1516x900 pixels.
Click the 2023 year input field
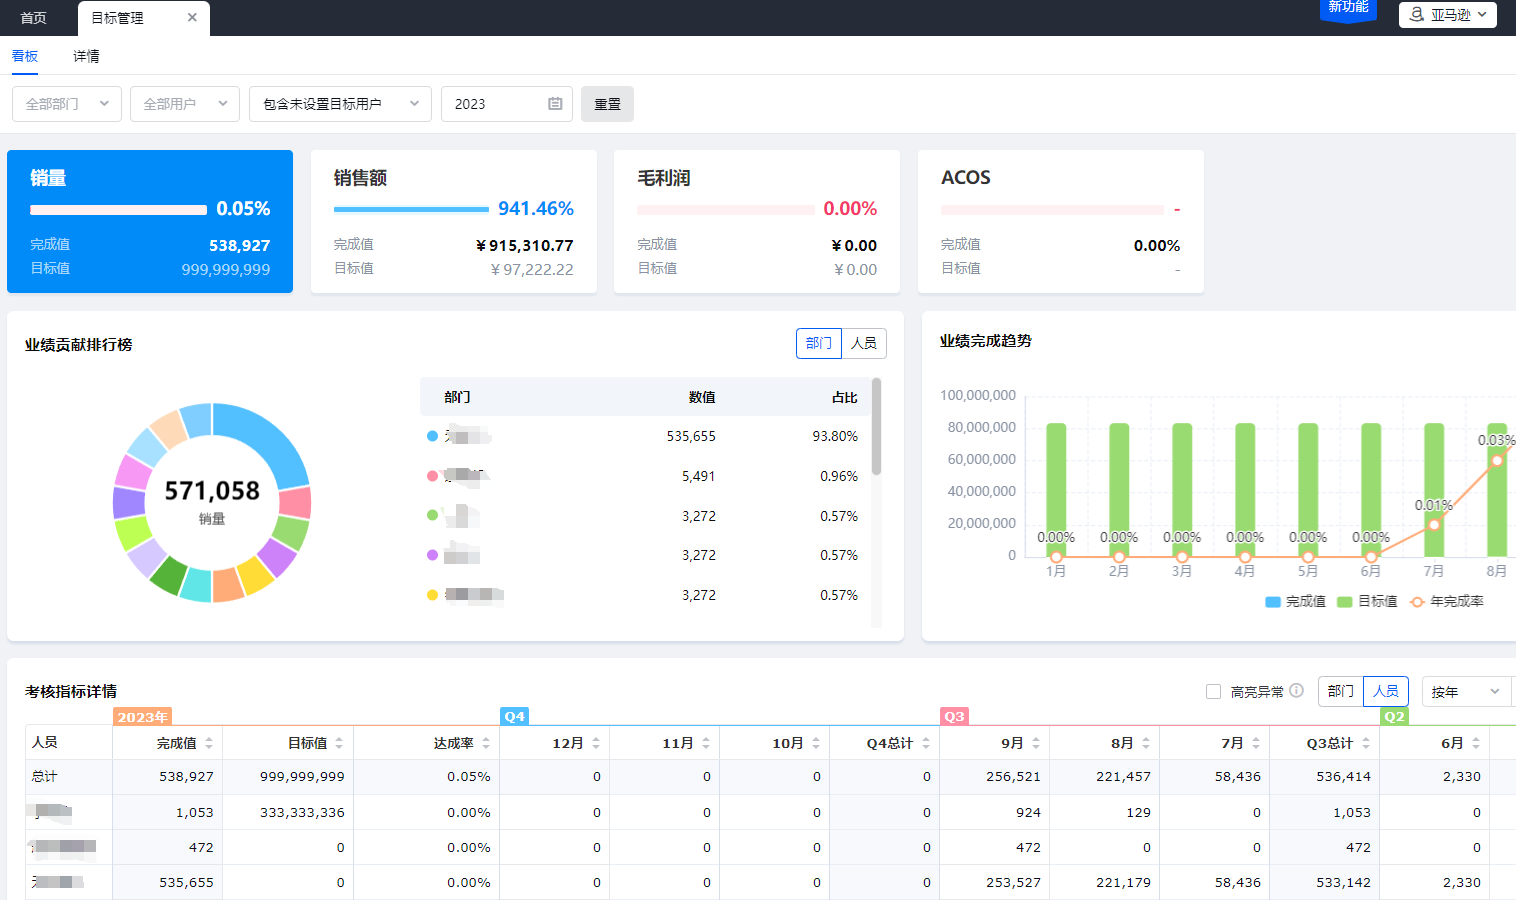click(507, 104)
